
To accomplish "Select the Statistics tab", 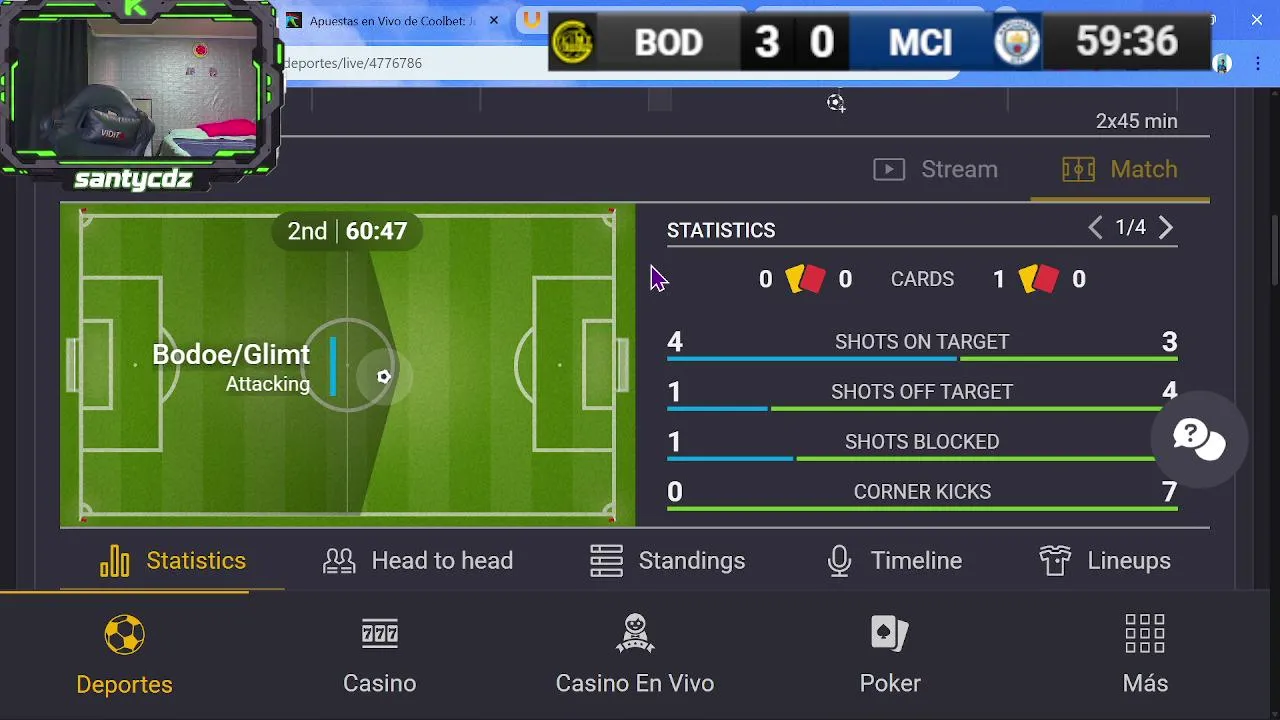I will [x=173, y=561].
